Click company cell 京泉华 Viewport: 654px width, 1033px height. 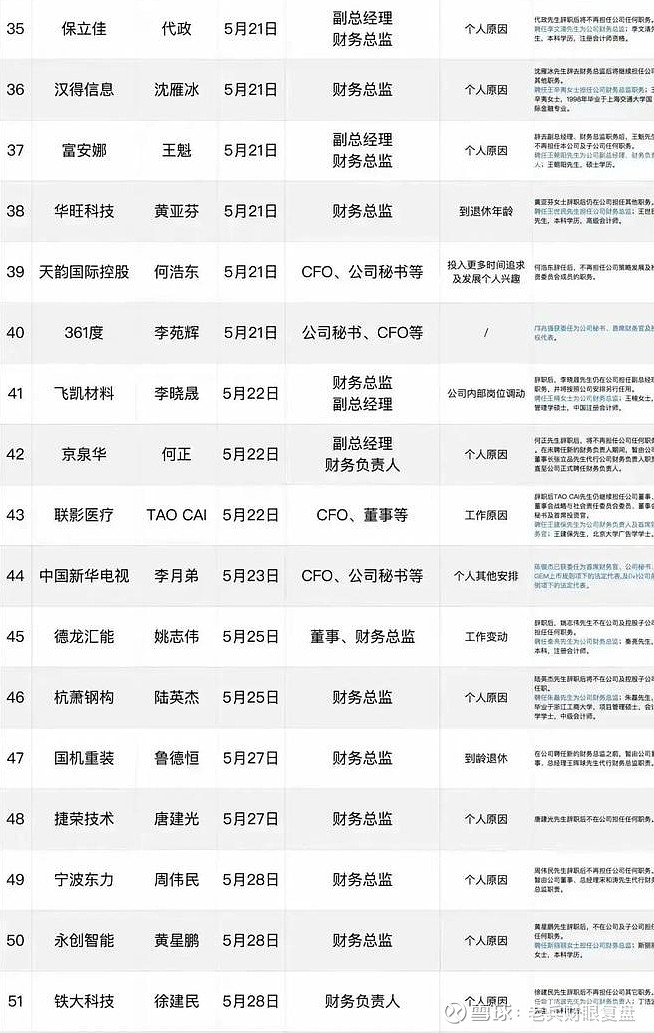[84, 454]
